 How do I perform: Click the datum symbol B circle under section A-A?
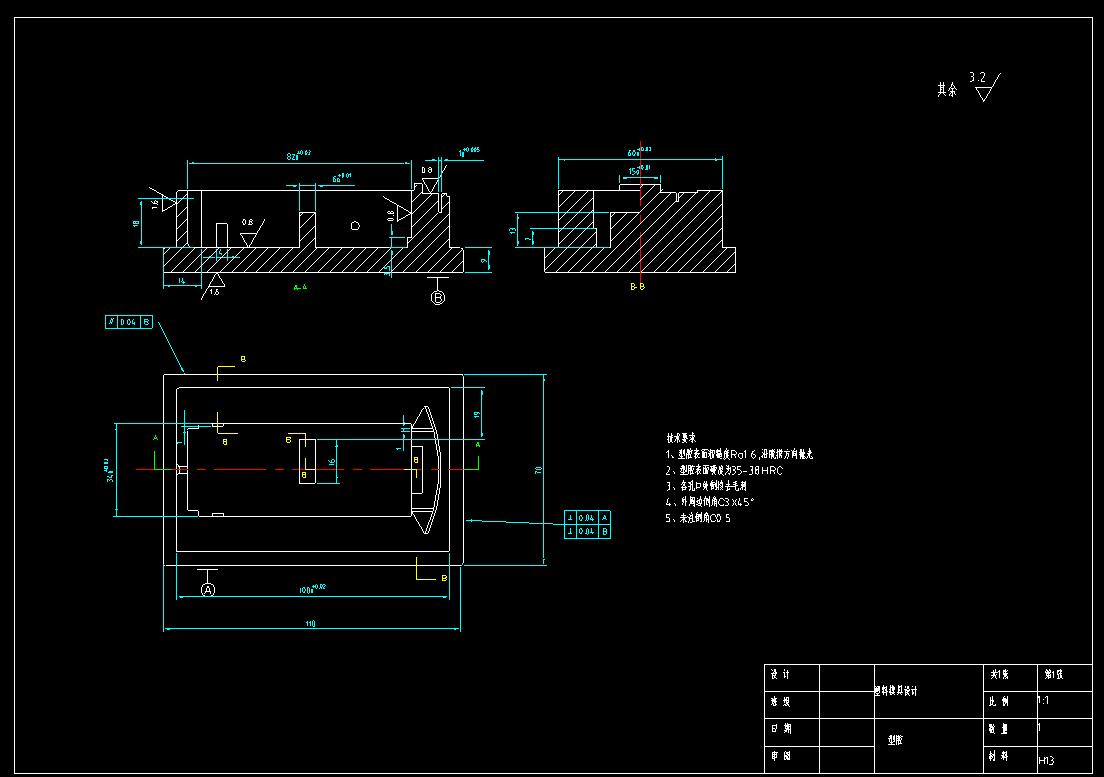436,296
